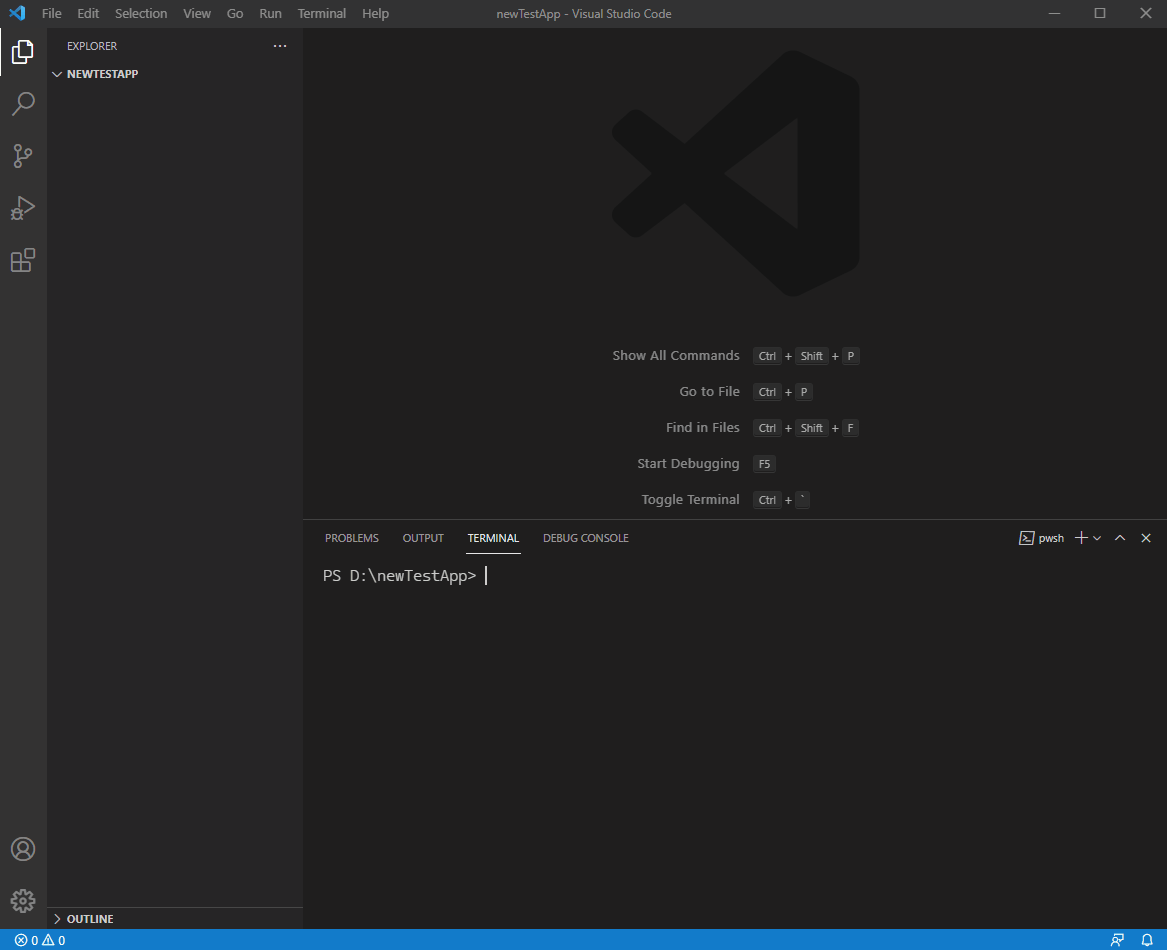
Task: Click the Go to File hint text
Action: click(709, 392)
